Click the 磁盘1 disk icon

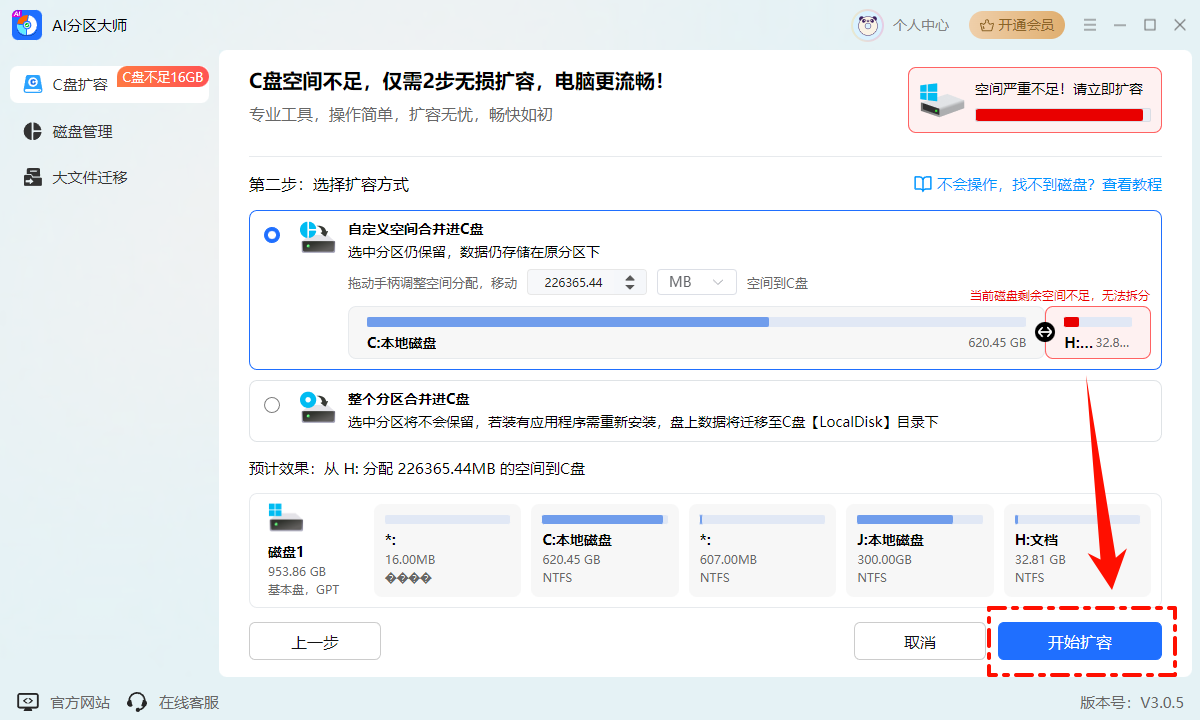285,518
